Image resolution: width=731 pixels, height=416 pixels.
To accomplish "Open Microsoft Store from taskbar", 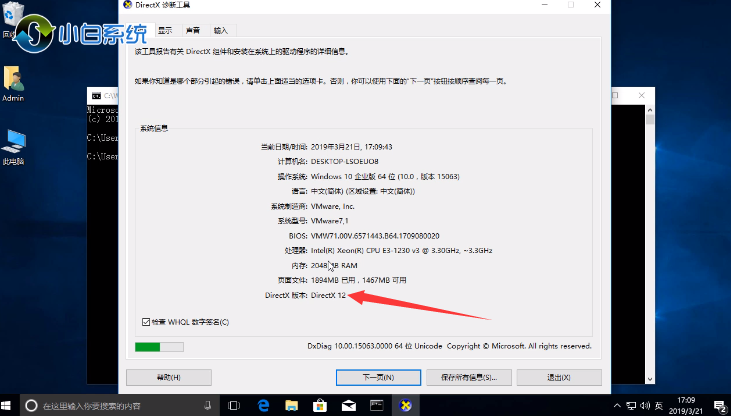I will tap(320, 405).
